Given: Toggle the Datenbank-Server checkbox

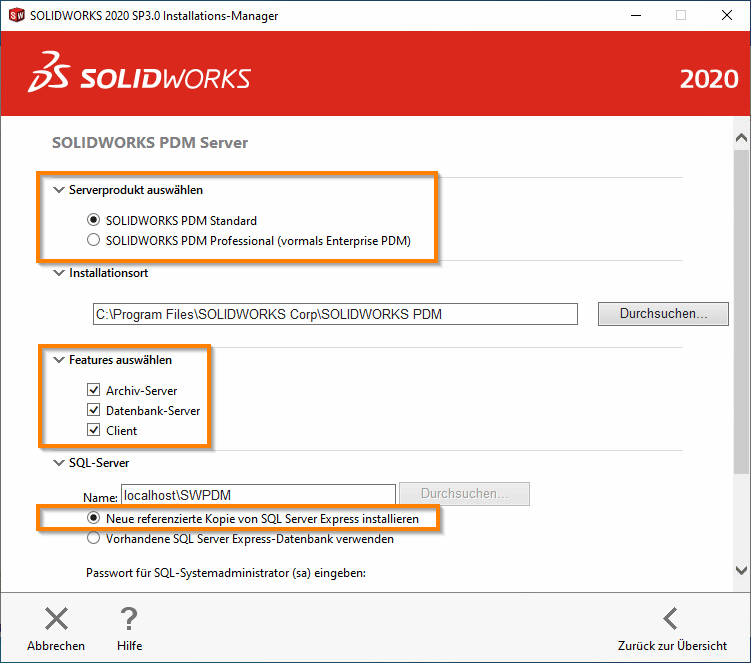Looking at the screenshot, I should pos(93,410).
